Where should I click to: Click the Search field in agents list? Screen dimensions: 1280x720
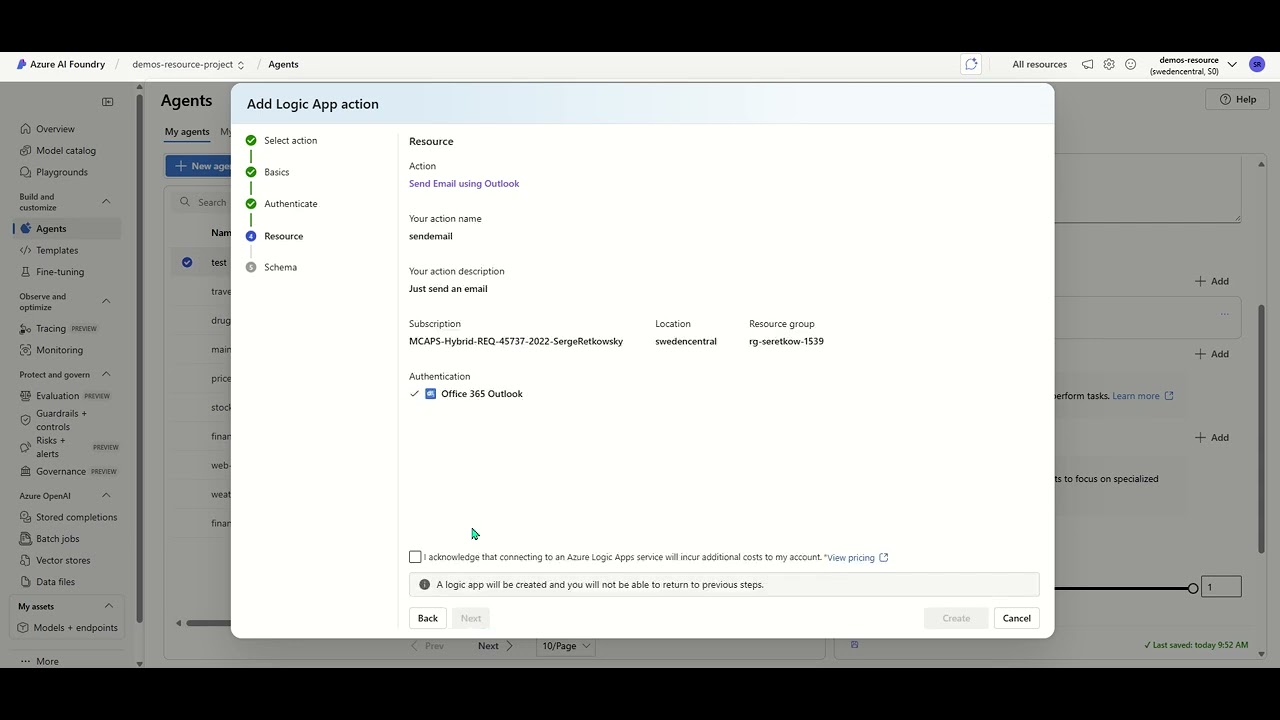point(204,202)
